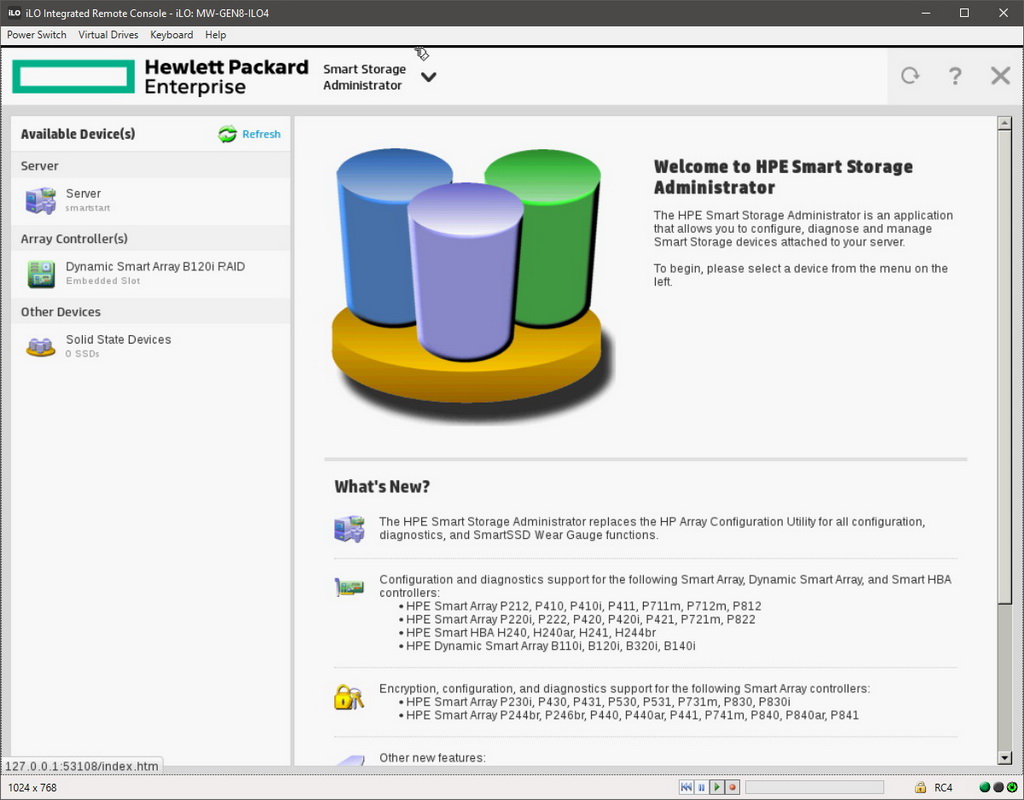Open the Virtual Drives menu
The height and width of the screenshot is (800, 1024).
coord(108,35)
